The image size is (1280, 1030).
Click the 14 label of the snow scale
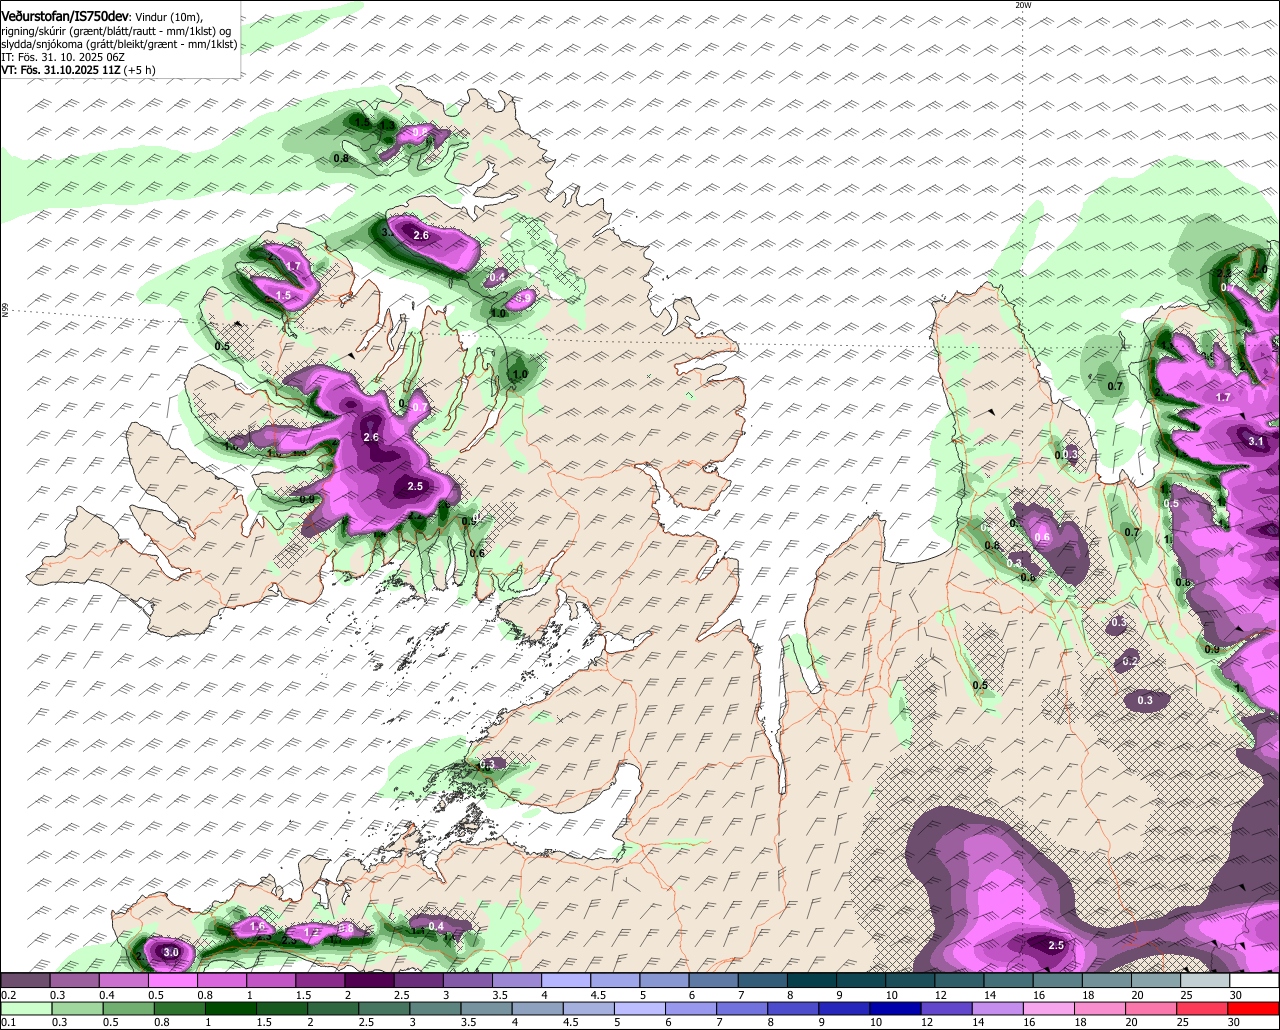tap(989, 995)
